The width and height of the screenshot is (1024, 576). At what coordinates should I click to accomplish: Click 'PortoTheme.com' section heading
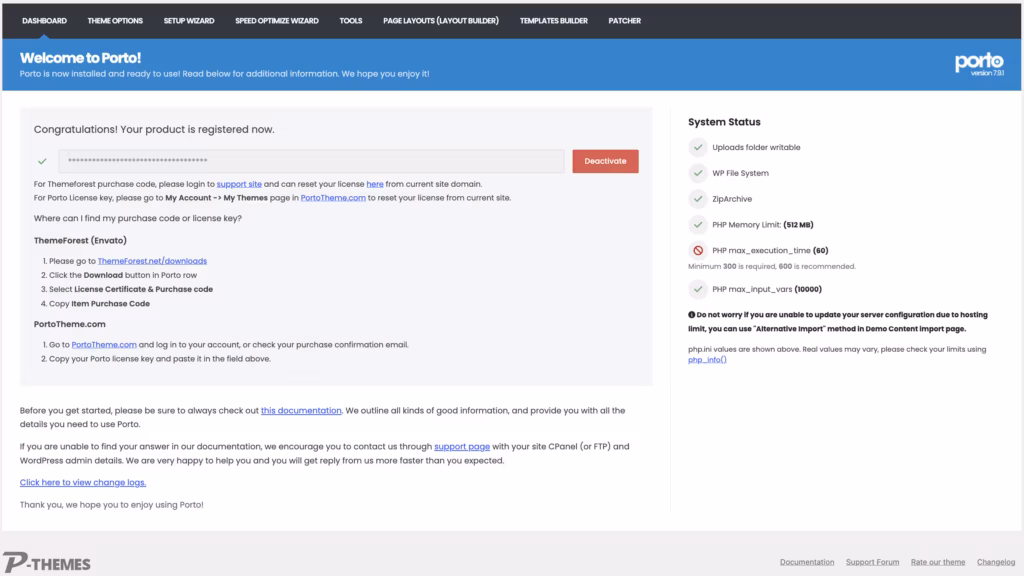(69, 325)
